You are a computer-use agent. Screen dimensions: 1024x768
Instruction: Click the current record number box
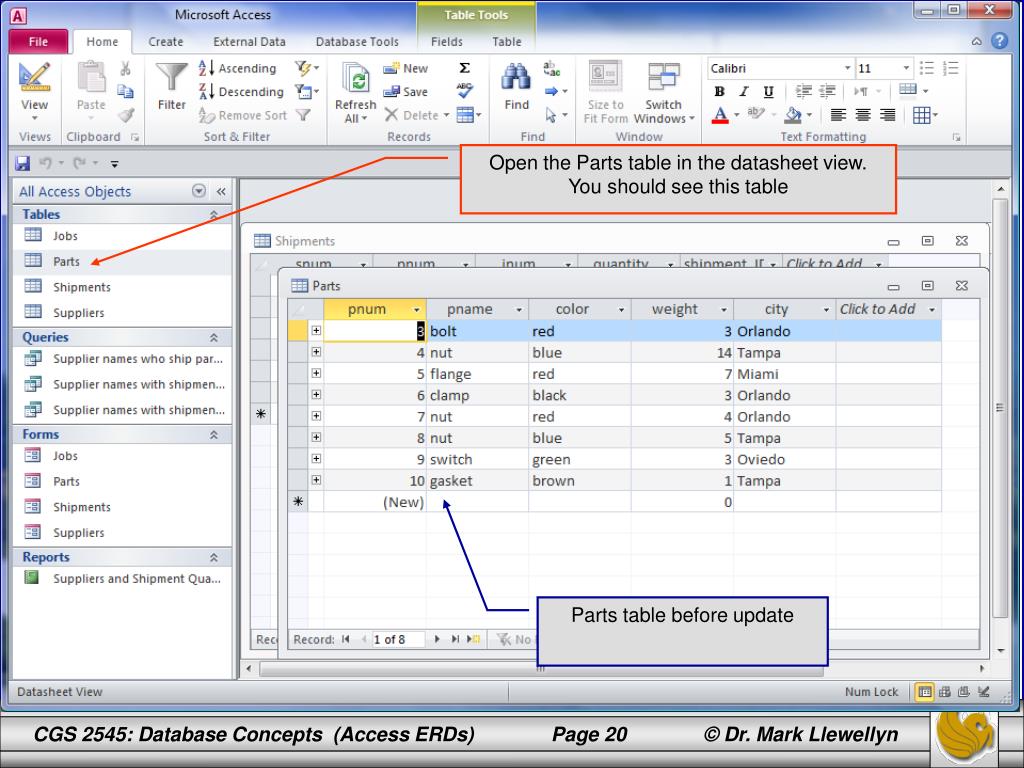click(x=398, y=639)
